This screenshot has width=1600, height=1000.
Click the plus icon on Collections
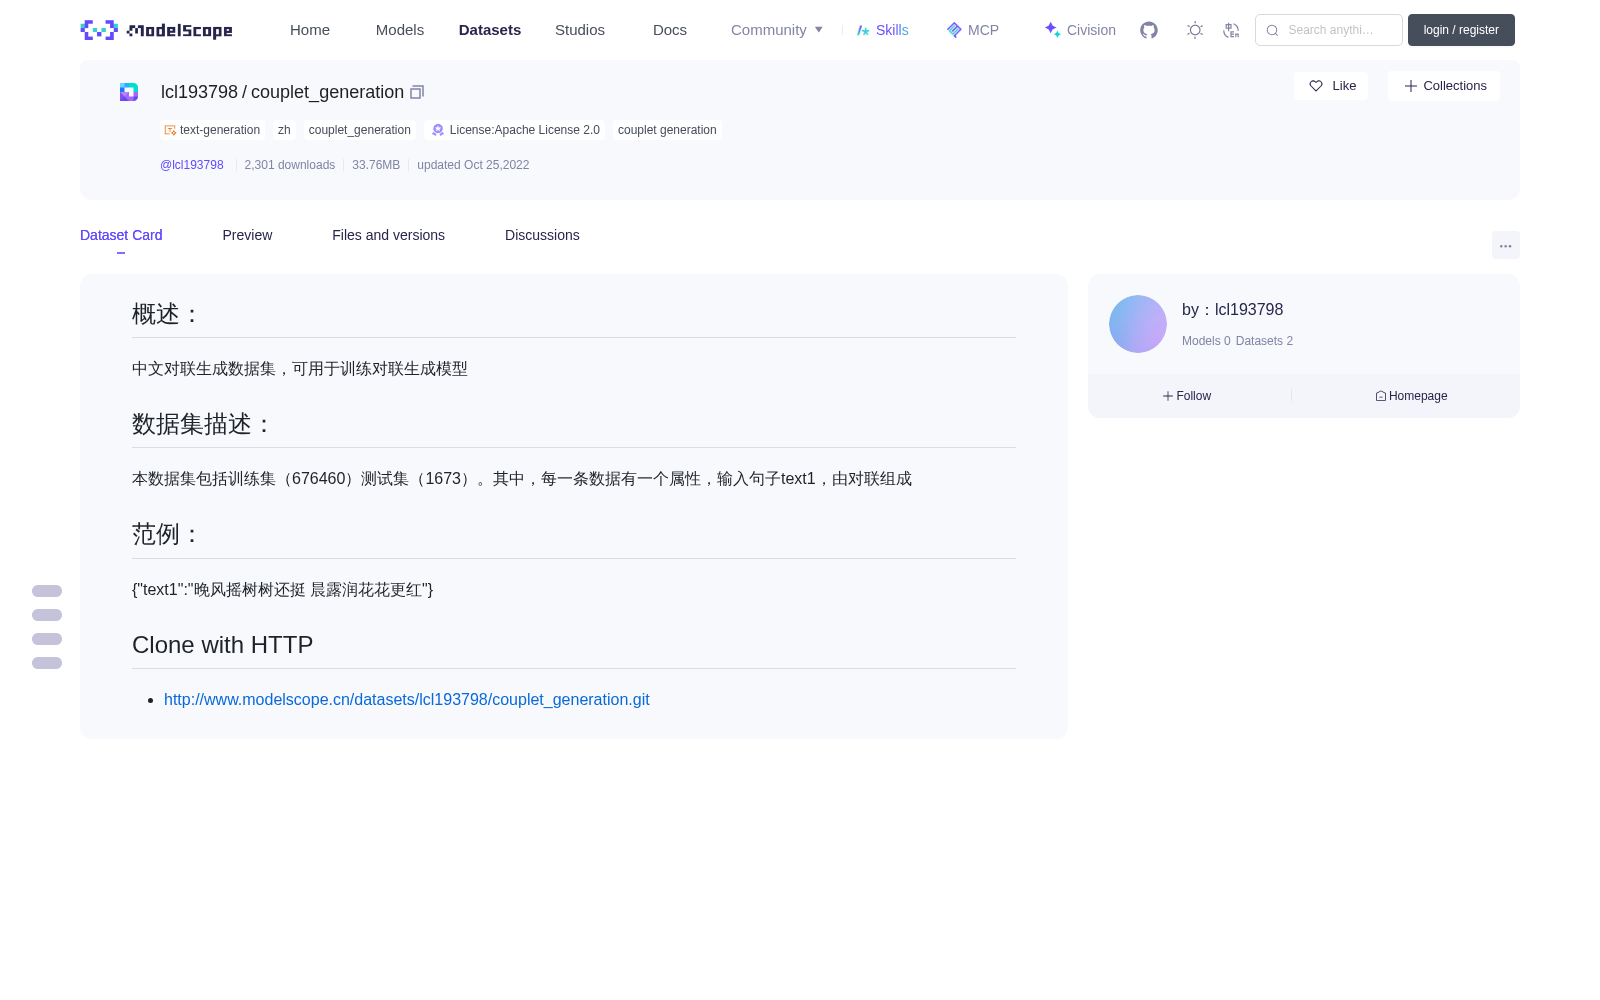coord(1411,86)
